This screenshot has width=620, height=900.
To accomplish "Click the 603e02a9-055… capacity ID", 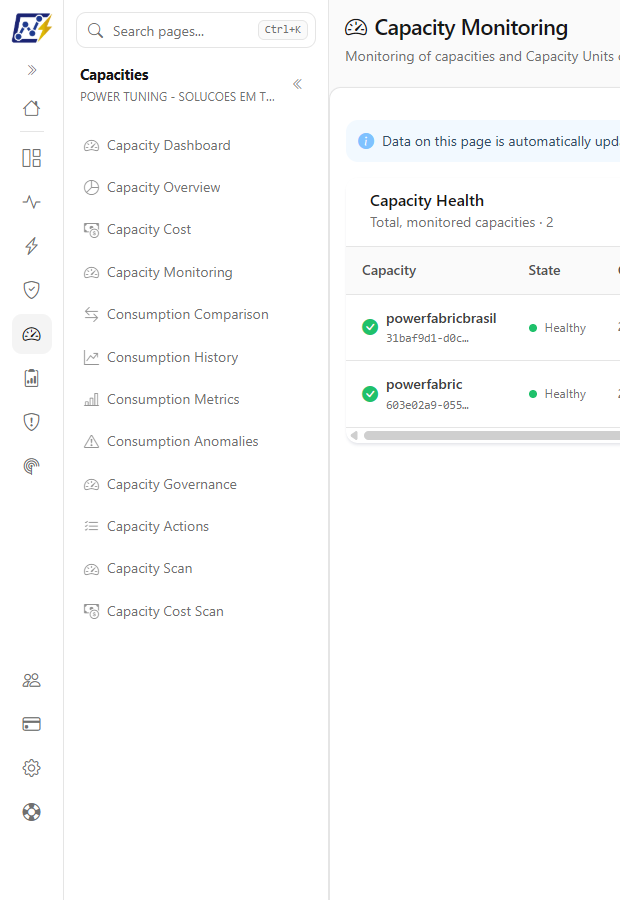I will 427,405.
